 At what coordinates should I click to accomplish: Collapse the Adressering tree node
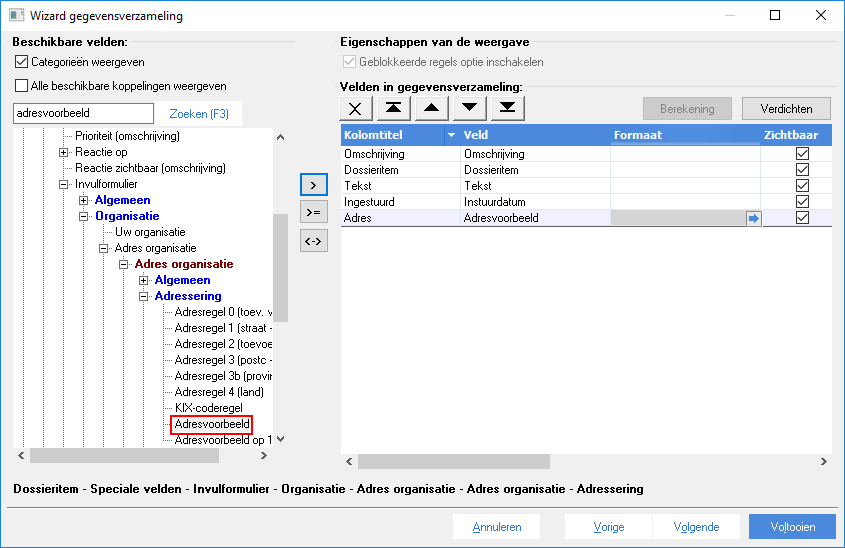(143, 296)
